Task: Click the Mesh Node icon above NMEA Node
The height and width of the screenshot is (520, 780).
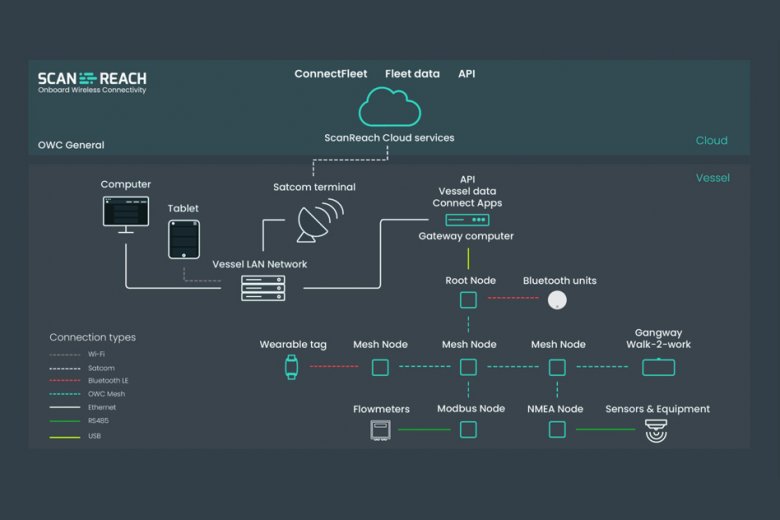Action: pos(557,367)
